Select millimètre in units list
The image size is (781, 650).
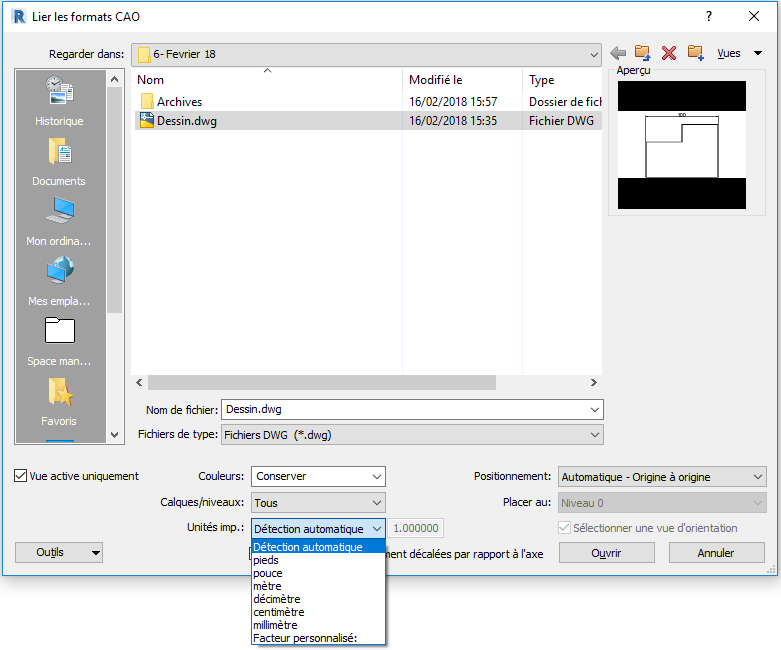(x=318, y=625)
